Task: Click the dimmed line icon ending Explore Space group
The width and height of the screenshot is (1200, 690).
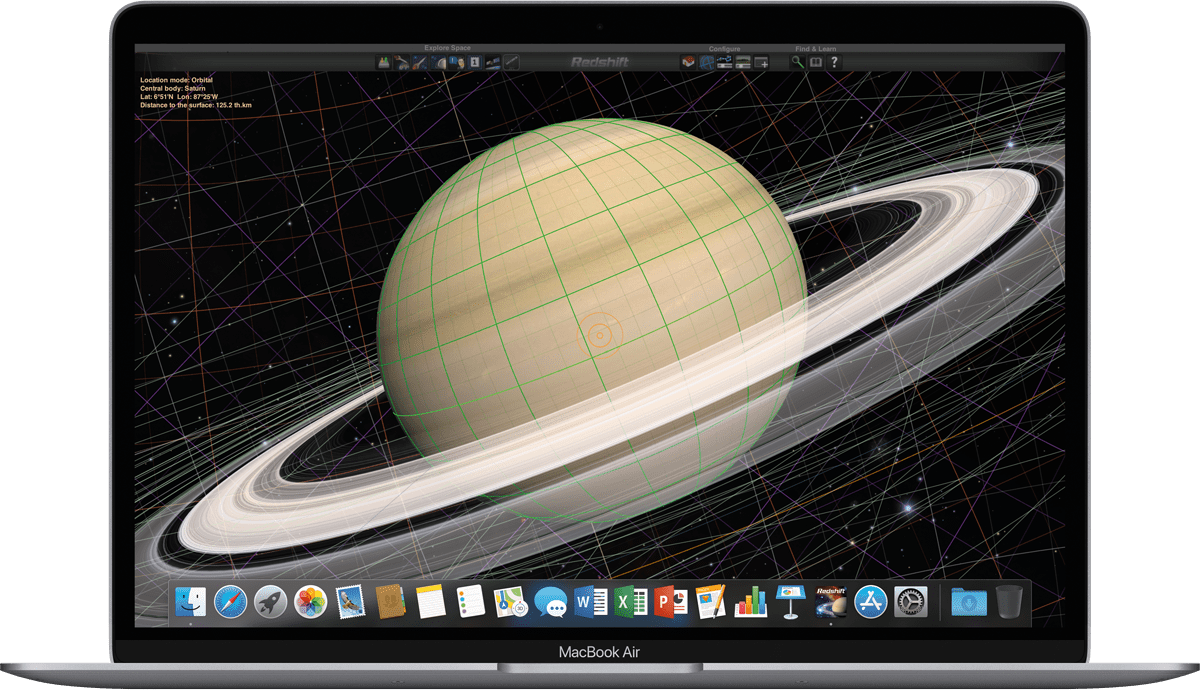Action: (511, 62)
